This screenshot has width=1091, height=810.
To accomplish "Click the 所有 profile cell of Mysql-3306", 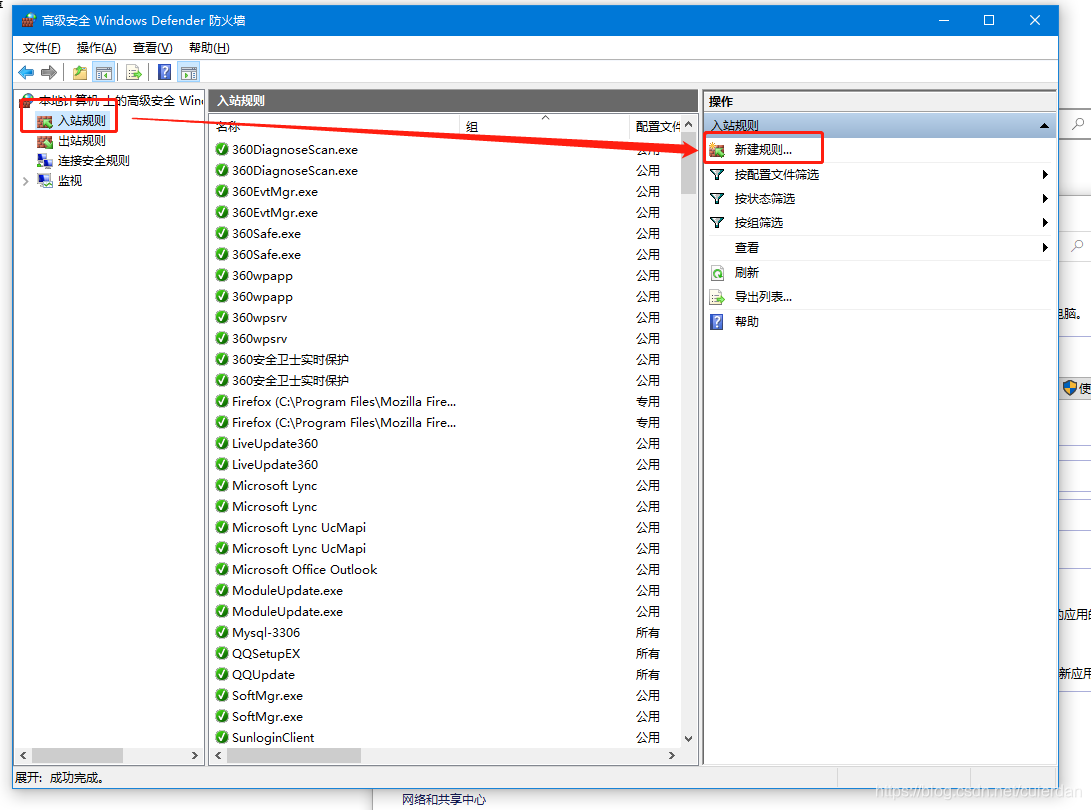I will 647,633.
